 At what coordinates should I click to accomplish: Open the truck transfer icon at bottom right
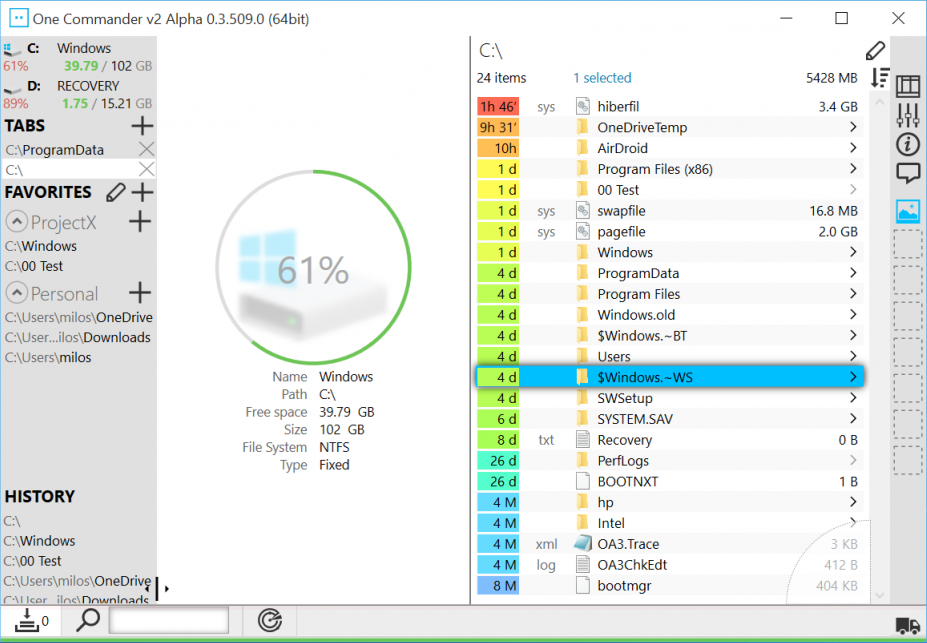tap(907, 625)
